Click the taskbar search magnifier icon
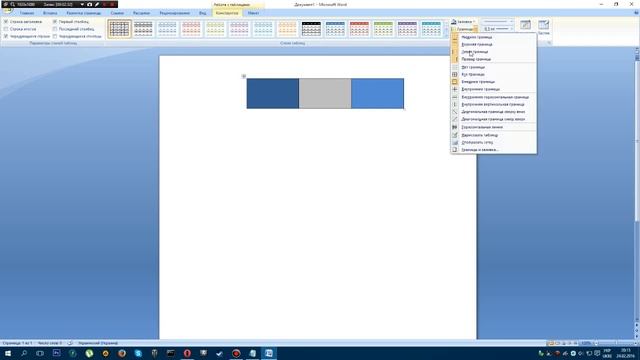 pyautogui.click(x=24, y=353)
